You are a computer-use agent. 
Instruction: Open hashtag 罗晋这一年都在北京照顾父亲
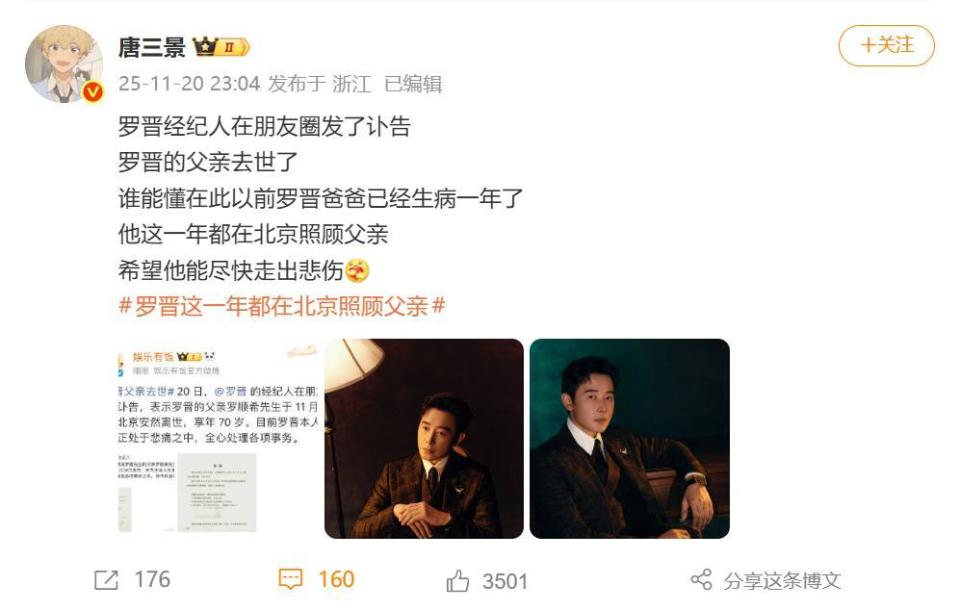coord(282,306)
